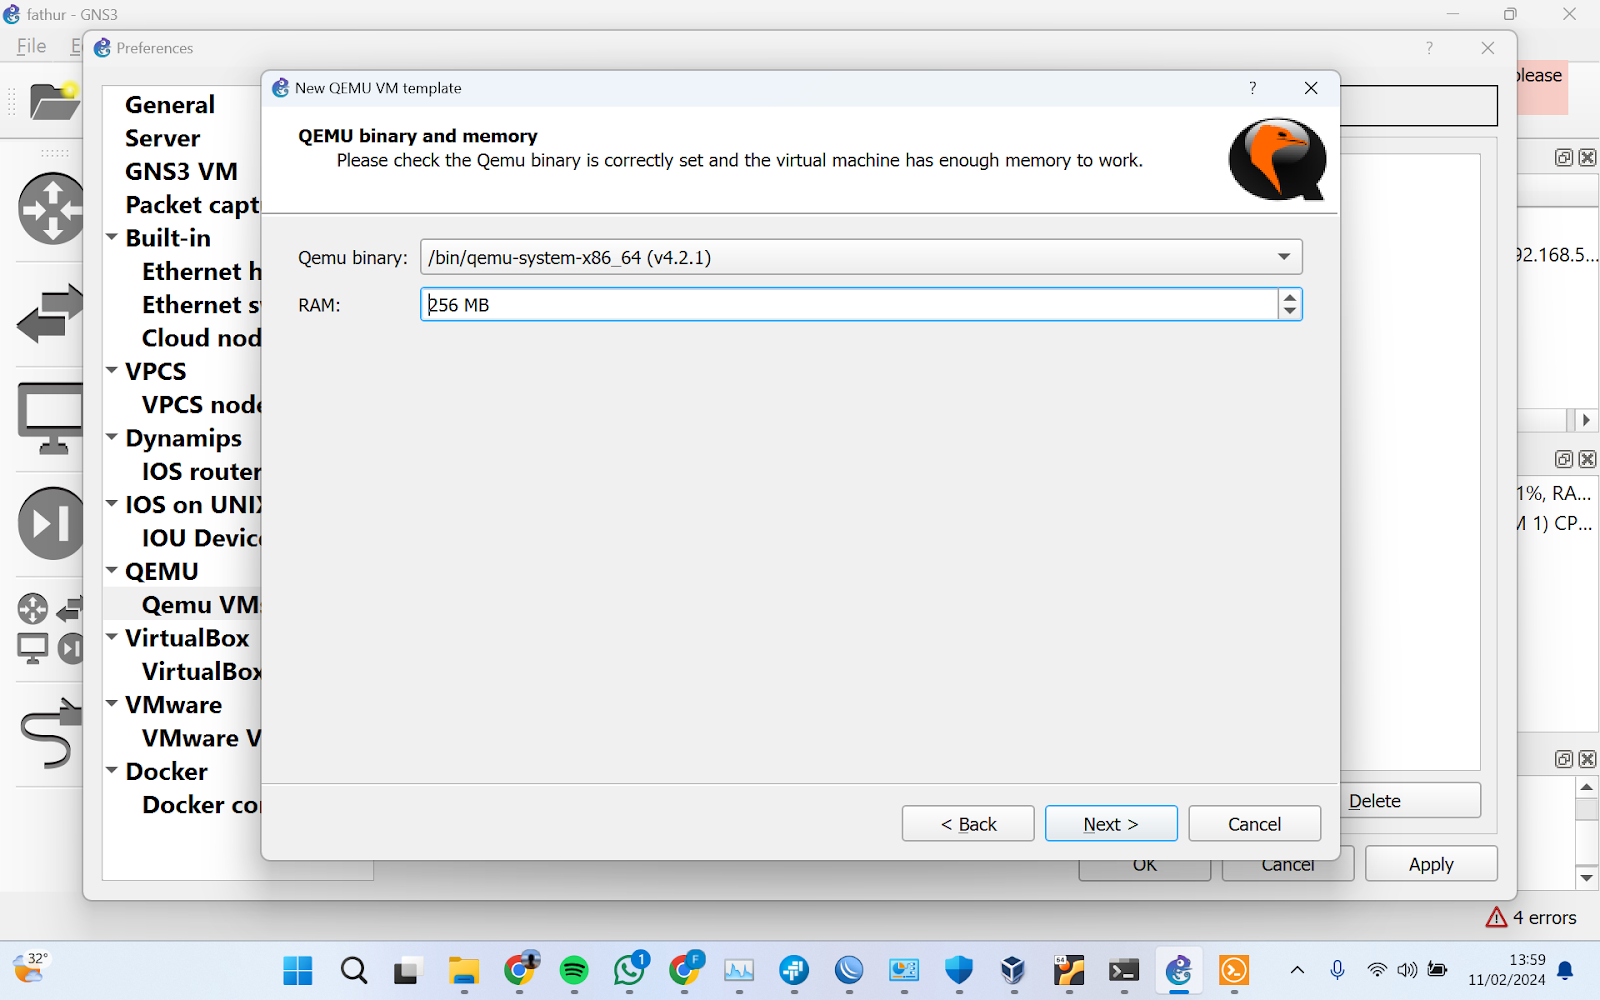Image resolution: width=1600 pixels, height=1000 pixels.
Task: Click help question mark in Preferences window
Action: [x=1429, y=48]
